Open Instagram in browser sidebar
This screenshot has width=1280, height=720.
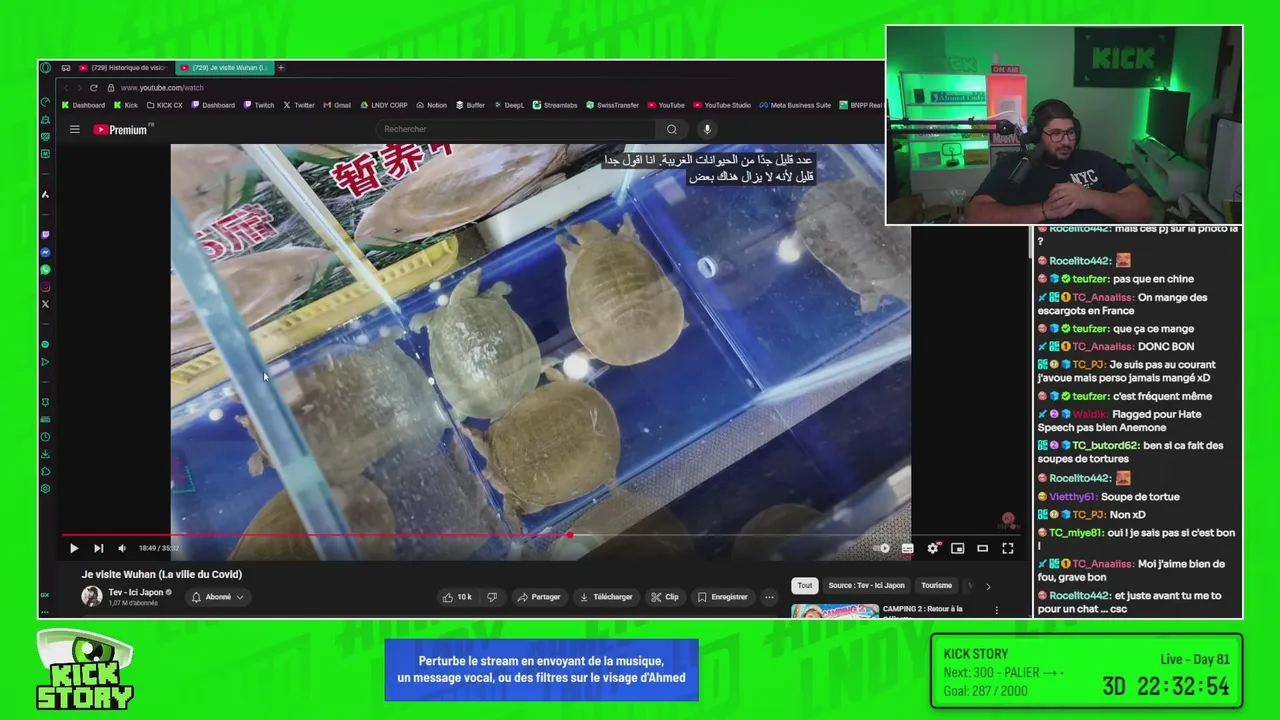[46, 287]
